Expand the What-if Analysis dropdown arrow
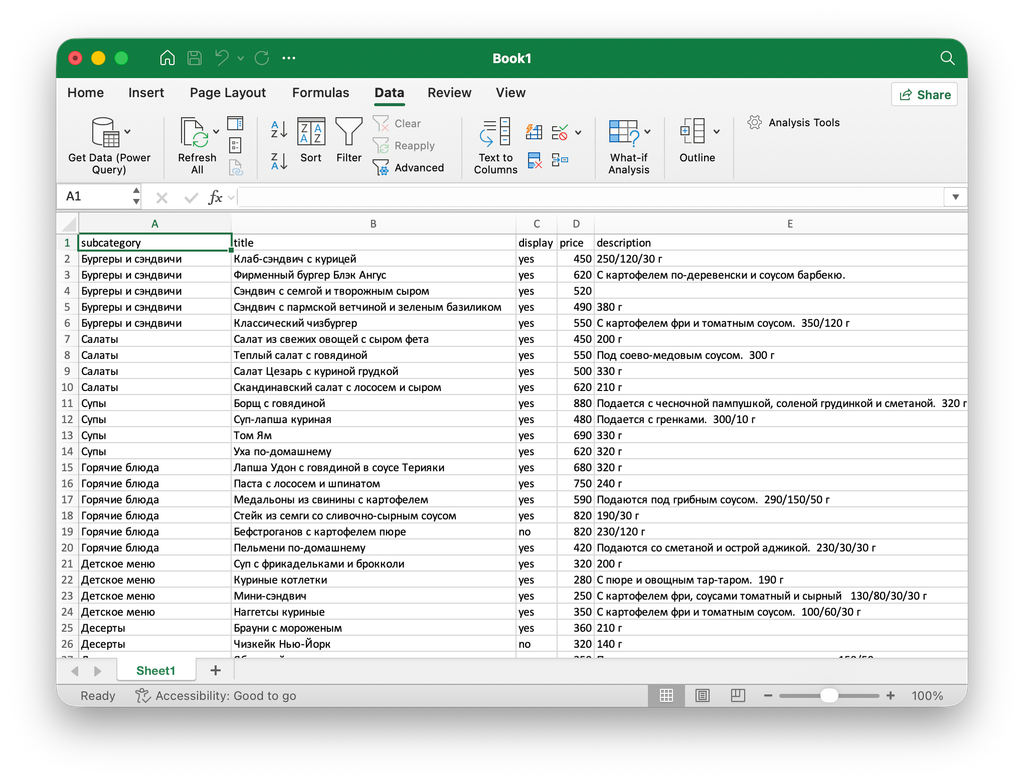1024x781 pixels. click(647, 132)
